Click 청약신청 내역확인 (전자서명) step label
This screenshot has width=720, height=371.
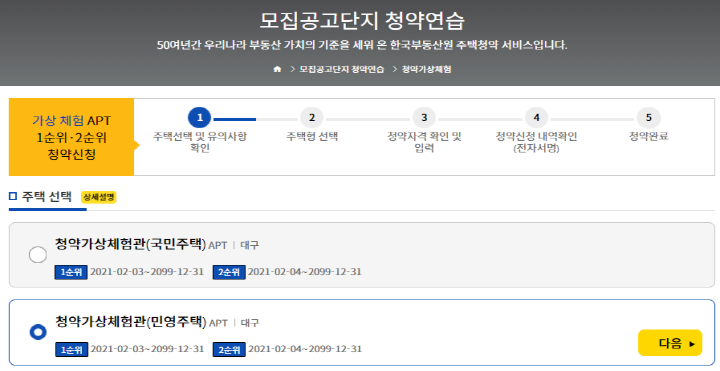click(536, 142)
